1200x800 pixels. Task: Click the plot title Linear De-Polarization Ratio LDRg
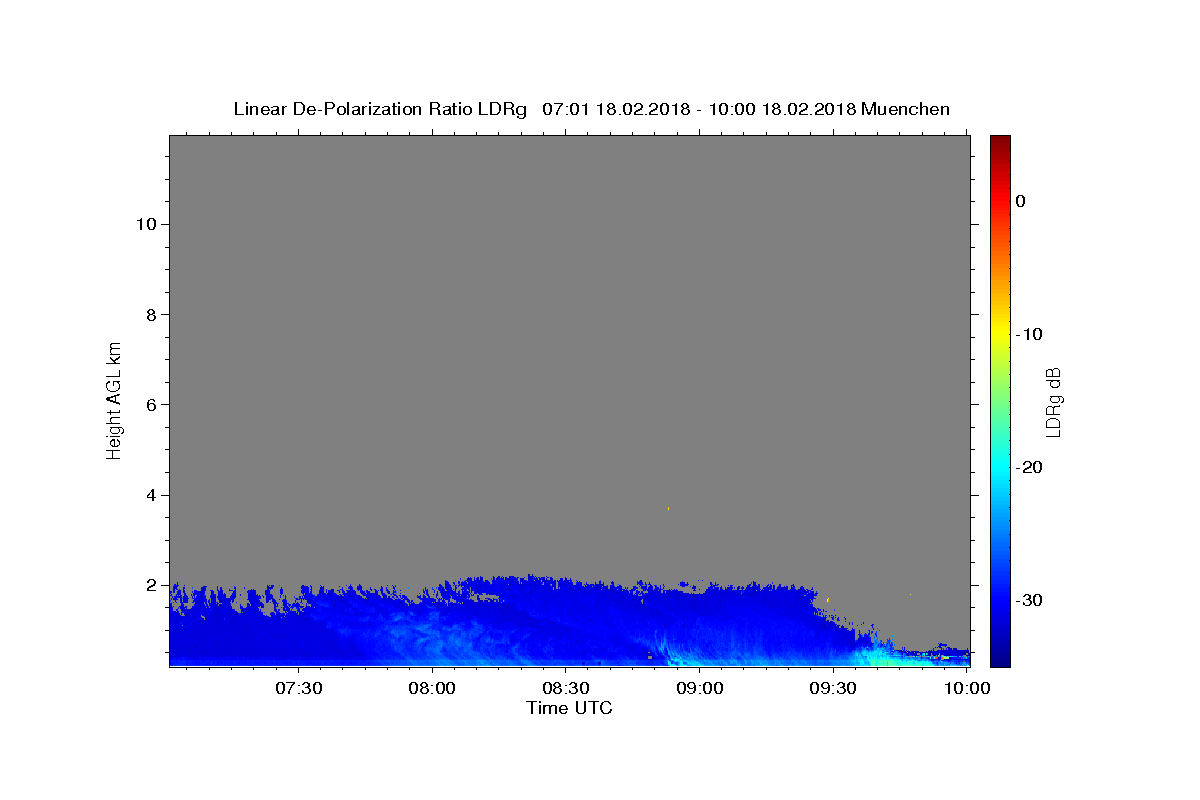tap(380, 109)
